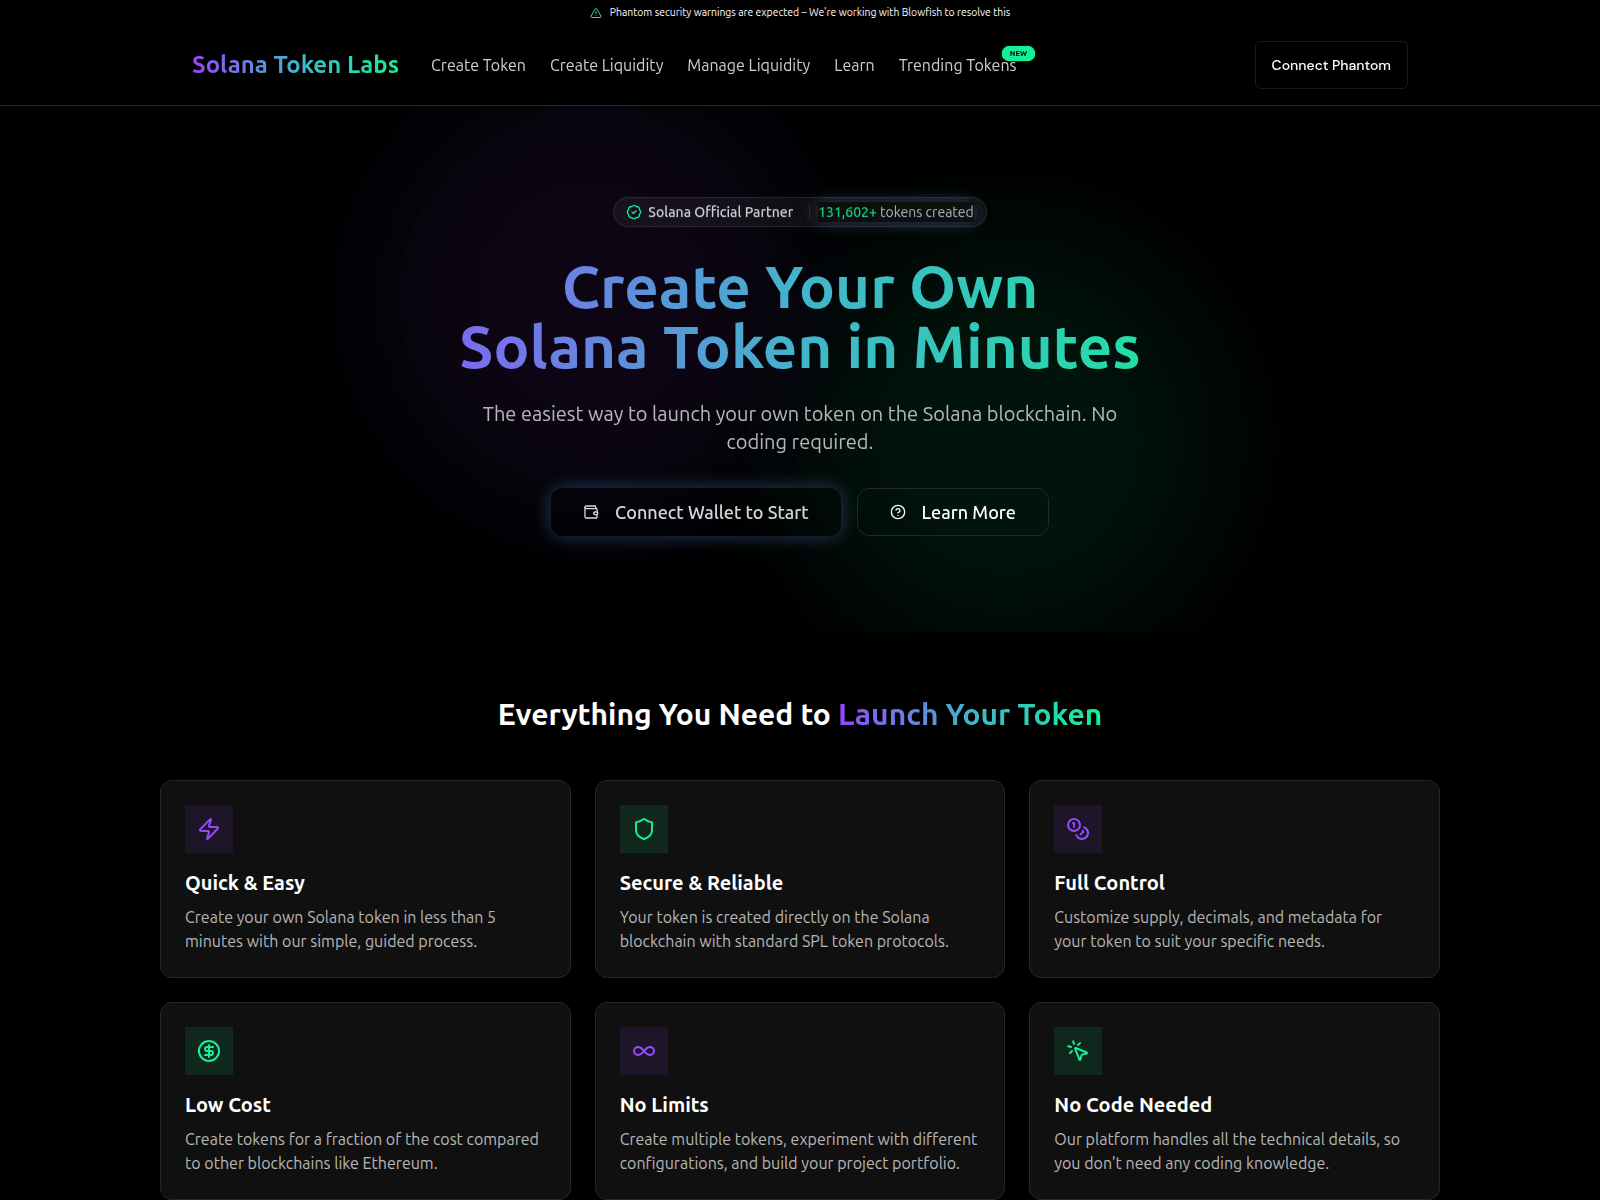Click the infinity icon for No Limits
The height and width of the screenshot is (1200, 1600).
(x=644, y=1051)
